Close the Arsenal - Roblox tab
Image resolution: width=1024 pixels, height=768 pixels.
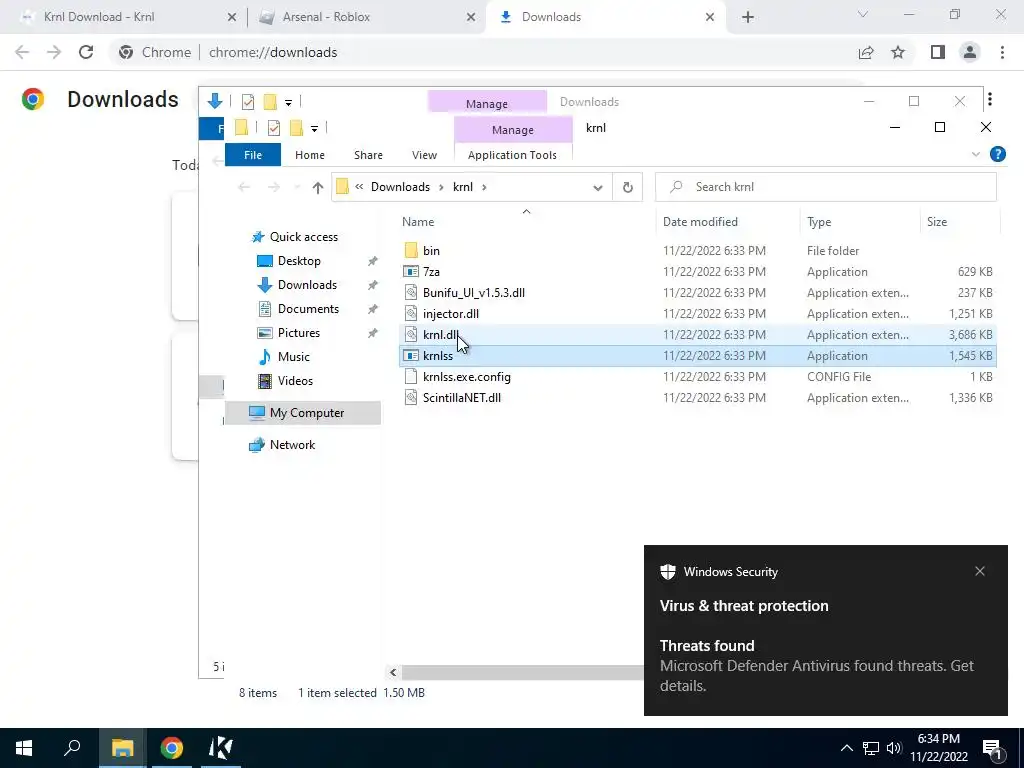pos(471,17)
